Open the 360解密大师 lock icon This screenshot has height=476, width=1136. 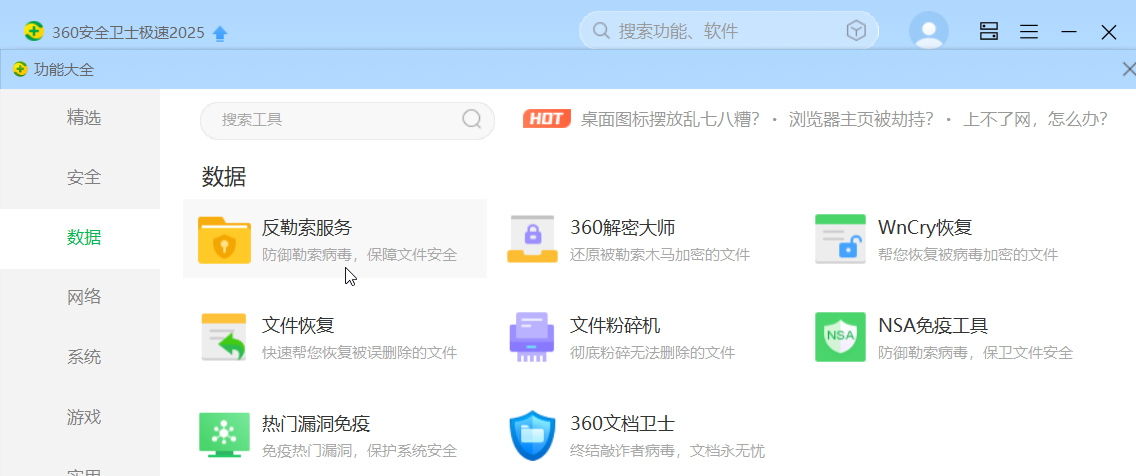click(x=532, y=239)
